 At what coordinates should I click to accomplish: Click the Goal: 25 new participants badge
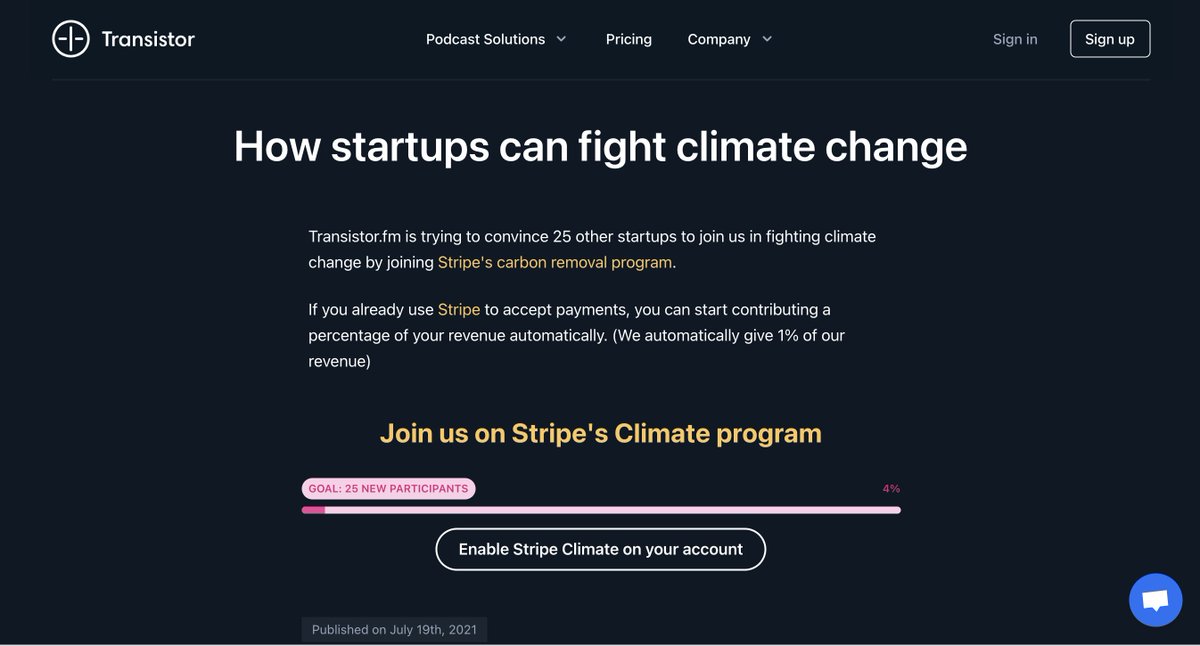pos(388,489)
